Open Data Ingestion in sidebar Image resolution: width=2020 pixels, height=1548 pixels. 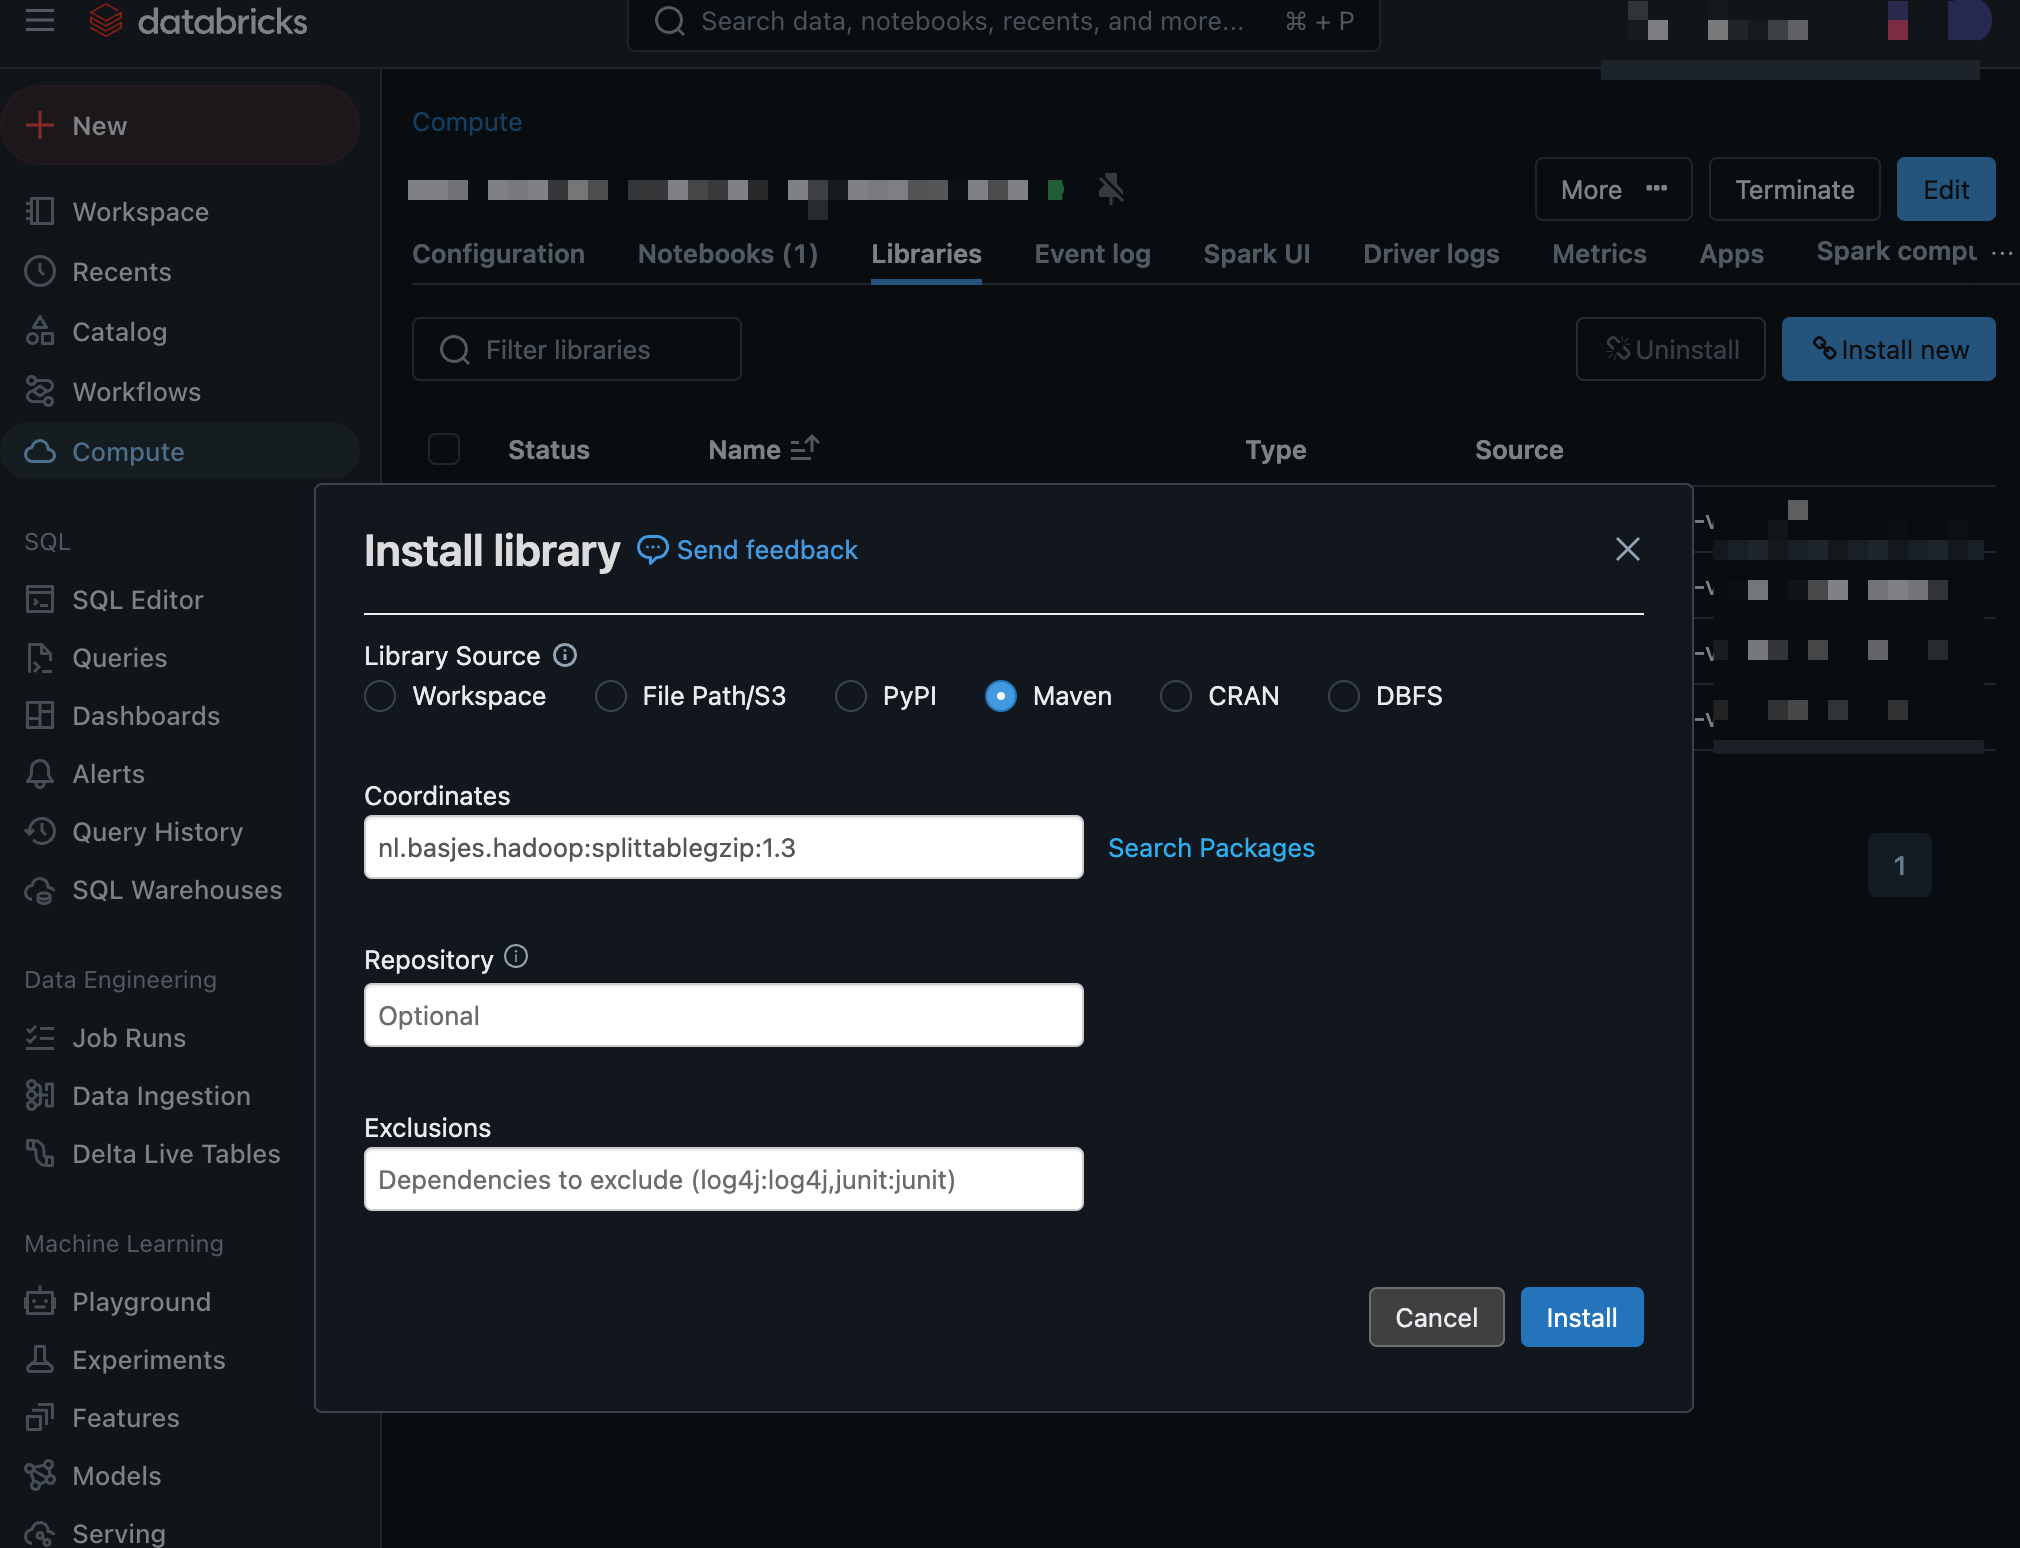pyautogui.click(x=160, y=1095)
